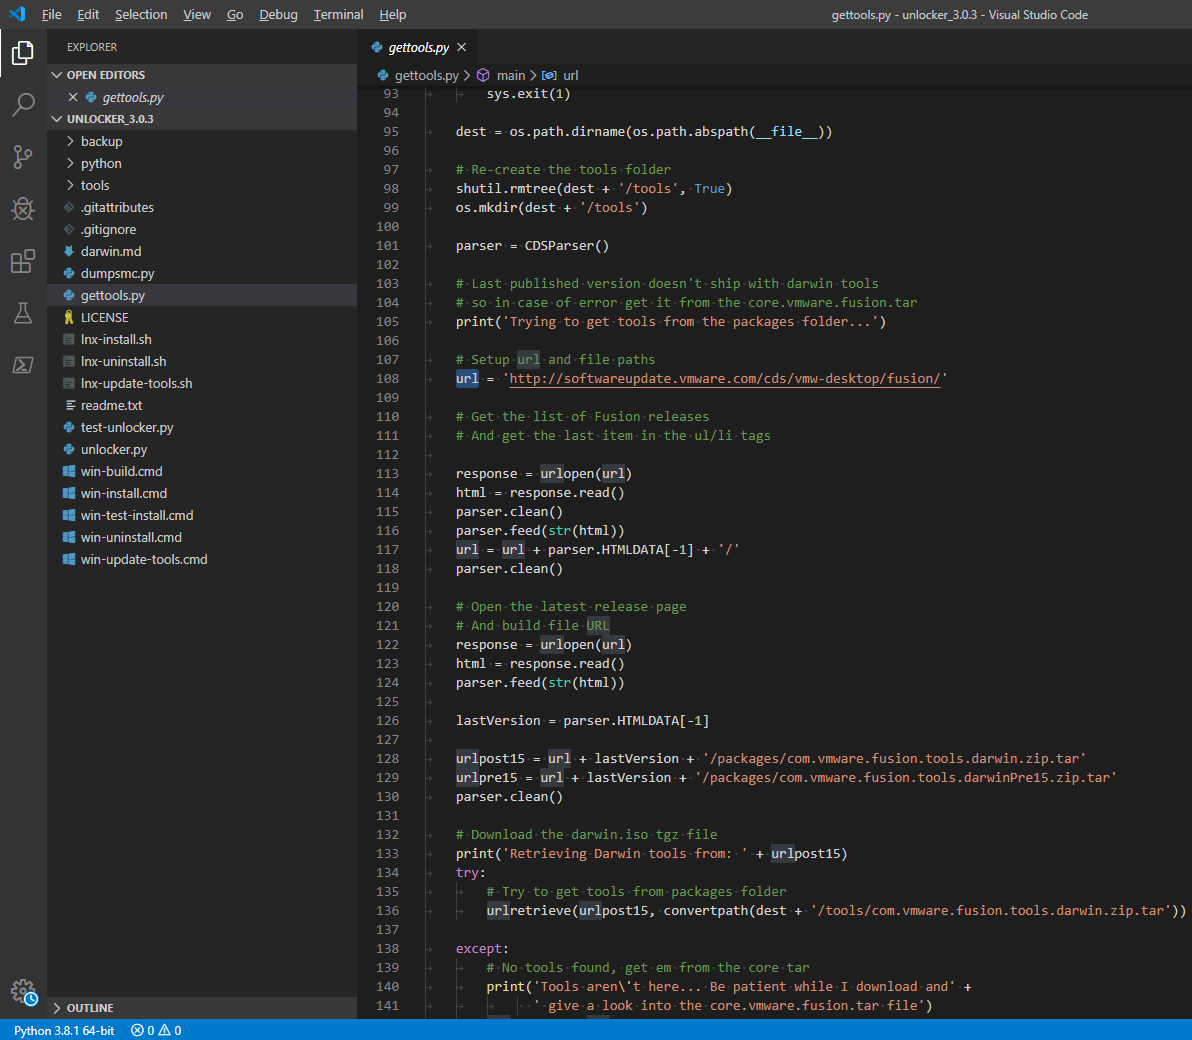Click the Python icon on gettools.py tab
1192x1040 pixels.
coord(376,47)
